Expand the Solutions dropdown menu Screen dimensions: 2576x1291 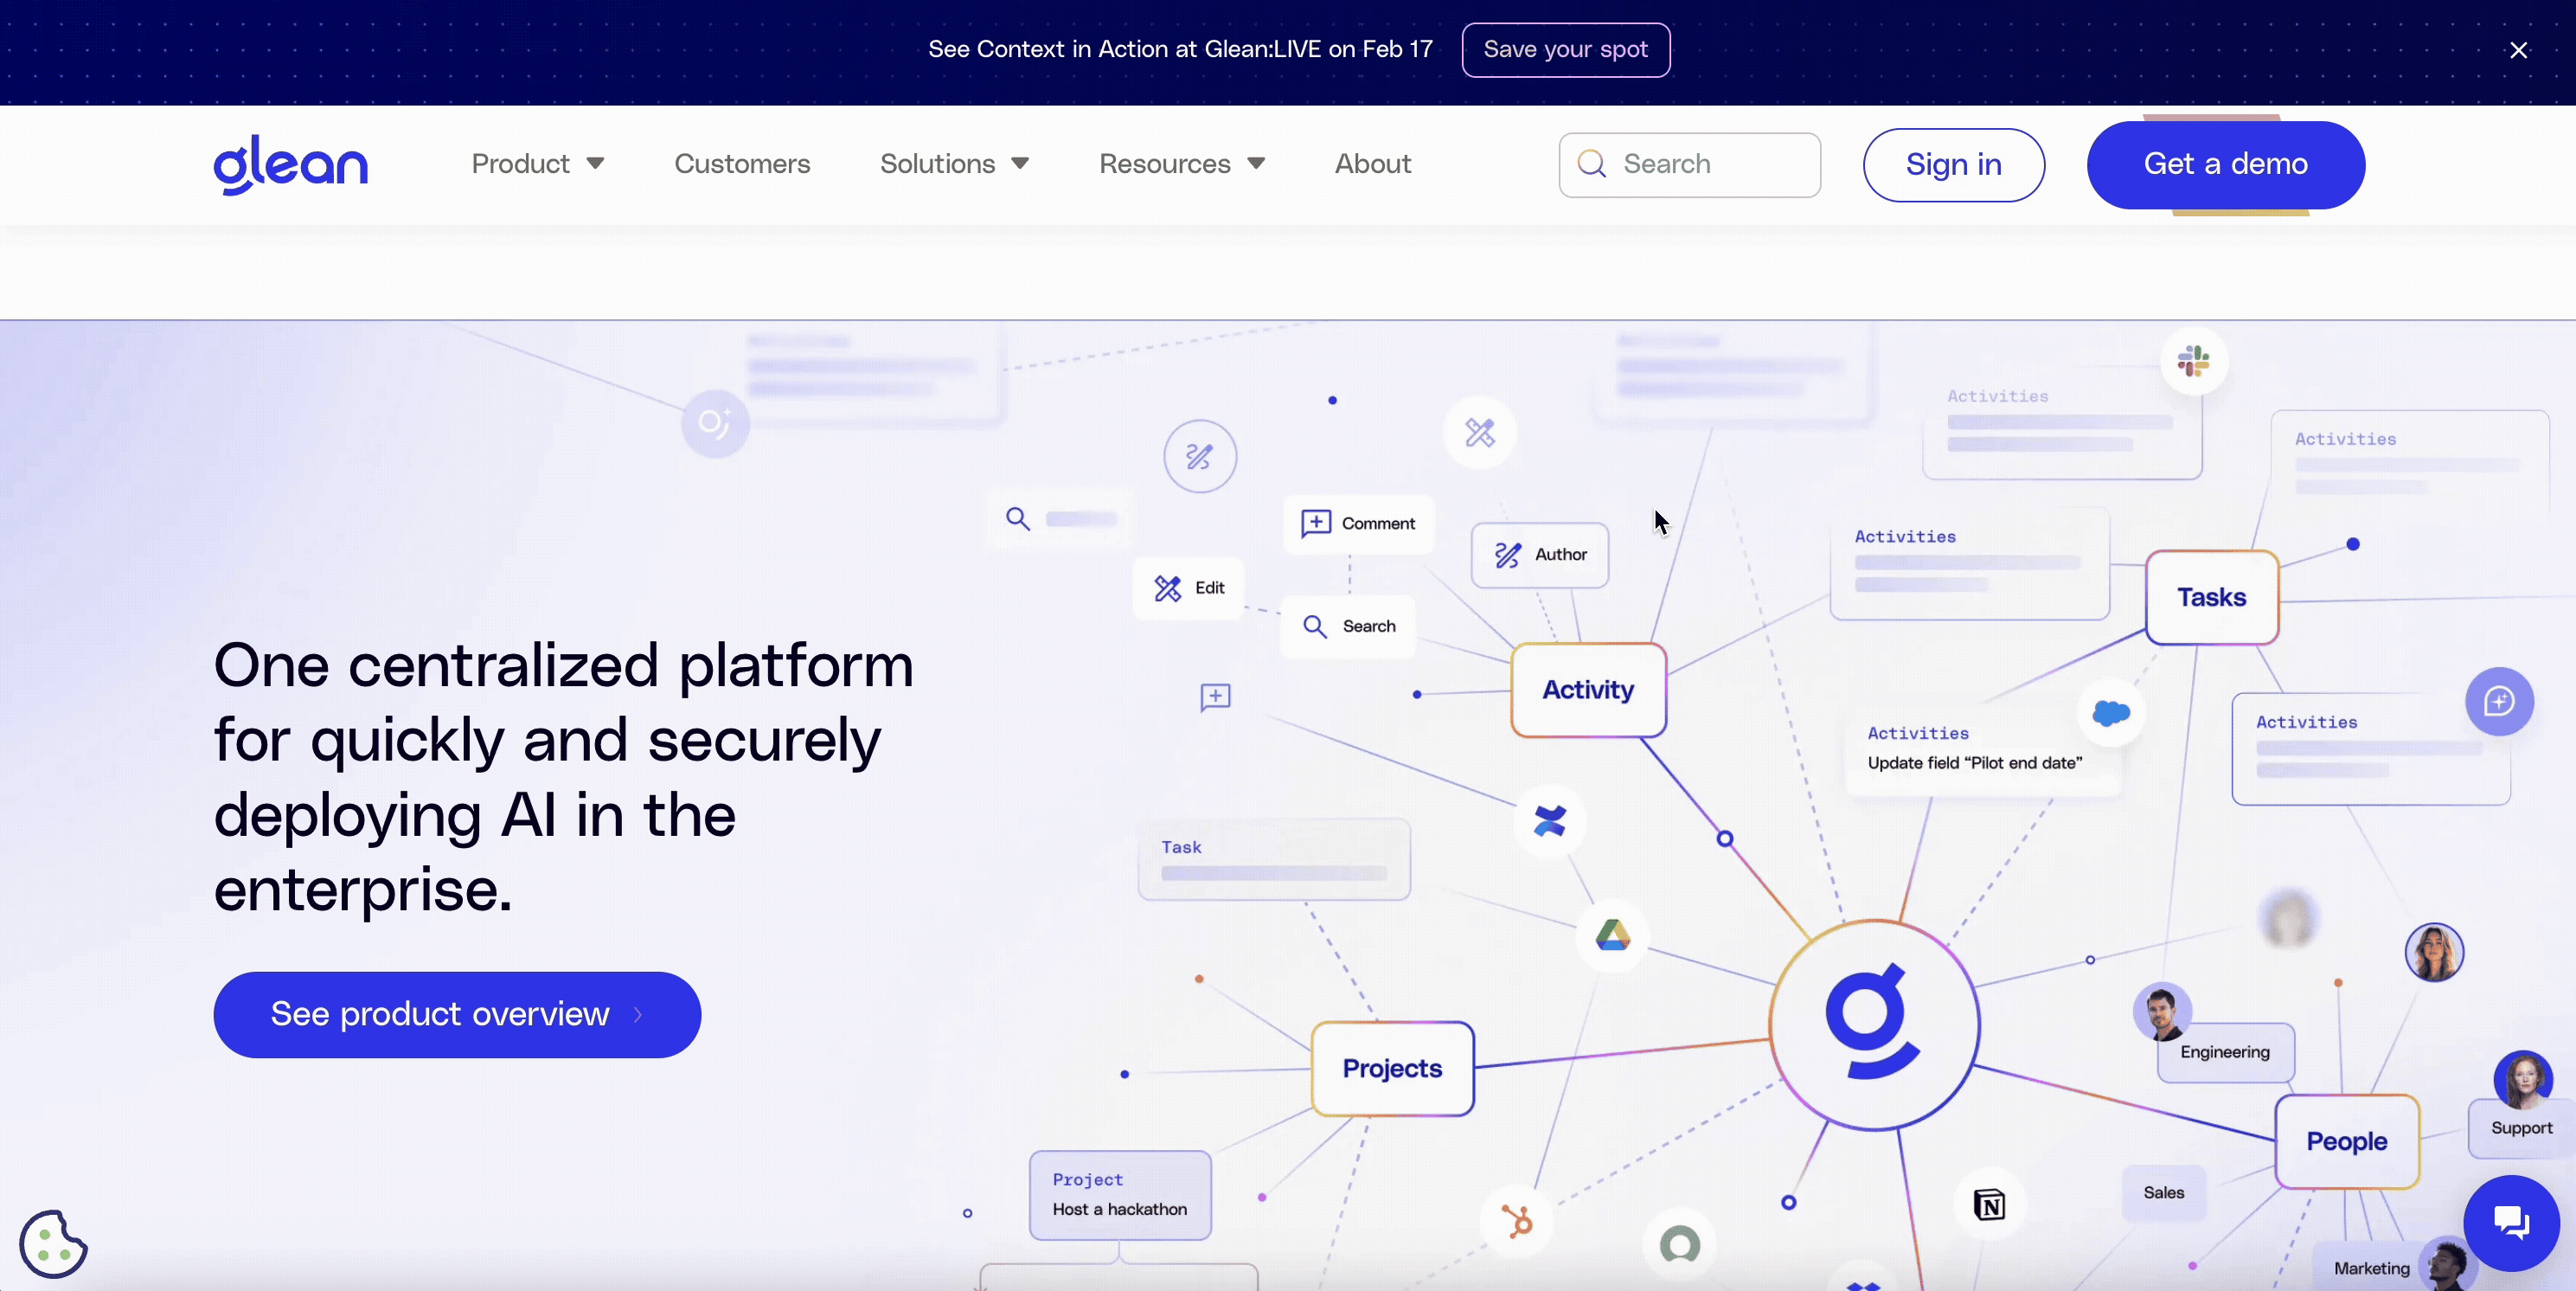click(954, 164)
